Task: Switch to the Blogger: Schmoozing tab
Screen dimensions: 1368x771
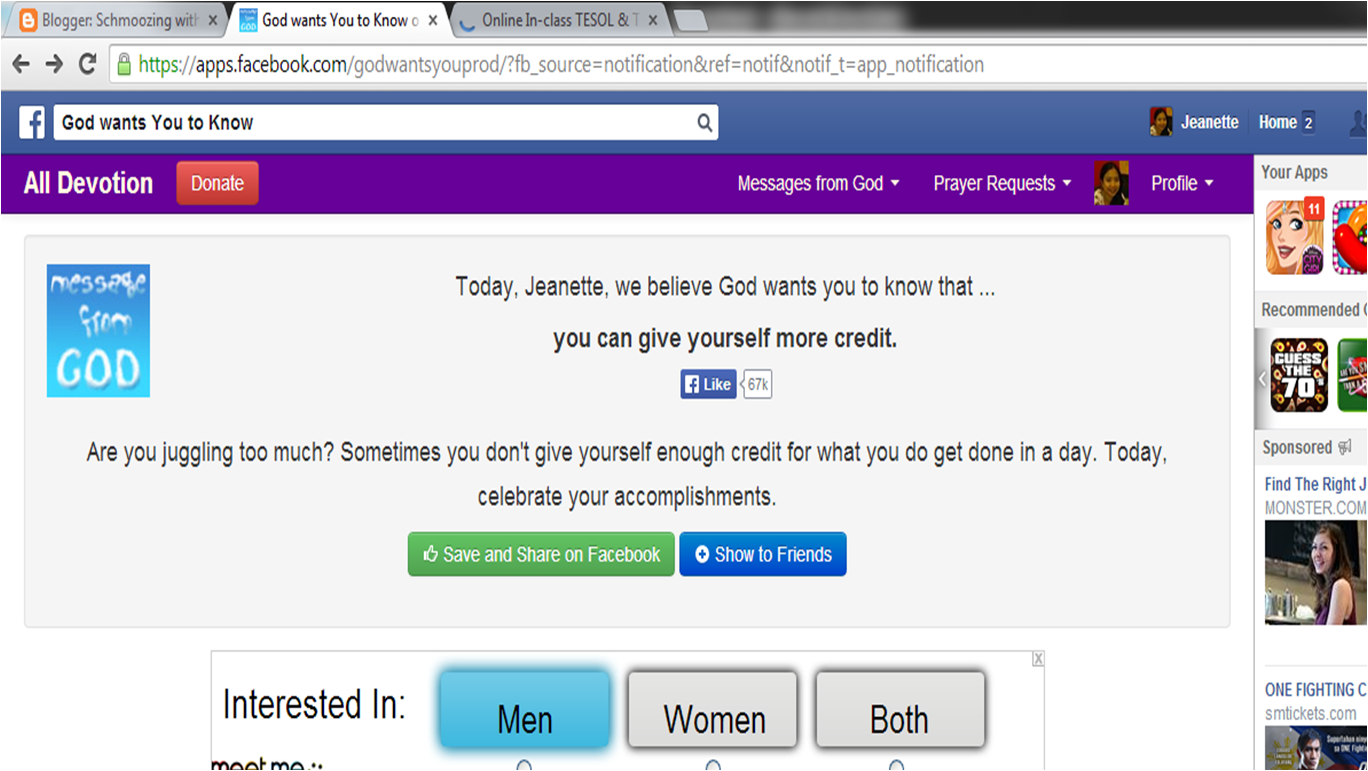Action: pyautogui.click(x=118, y=20)
